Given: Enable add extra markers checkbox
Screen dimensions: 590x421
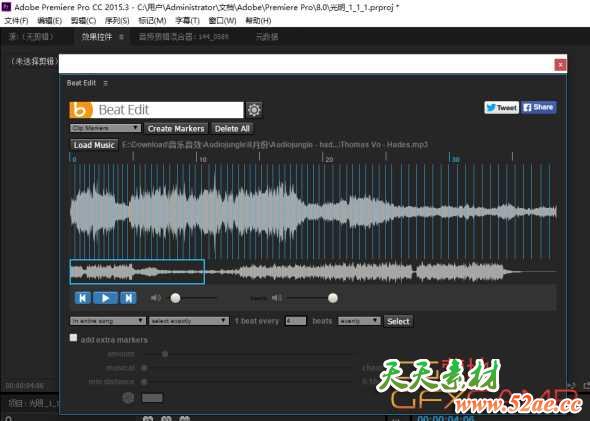Looking at the screenshot, I should pos(73,337).
